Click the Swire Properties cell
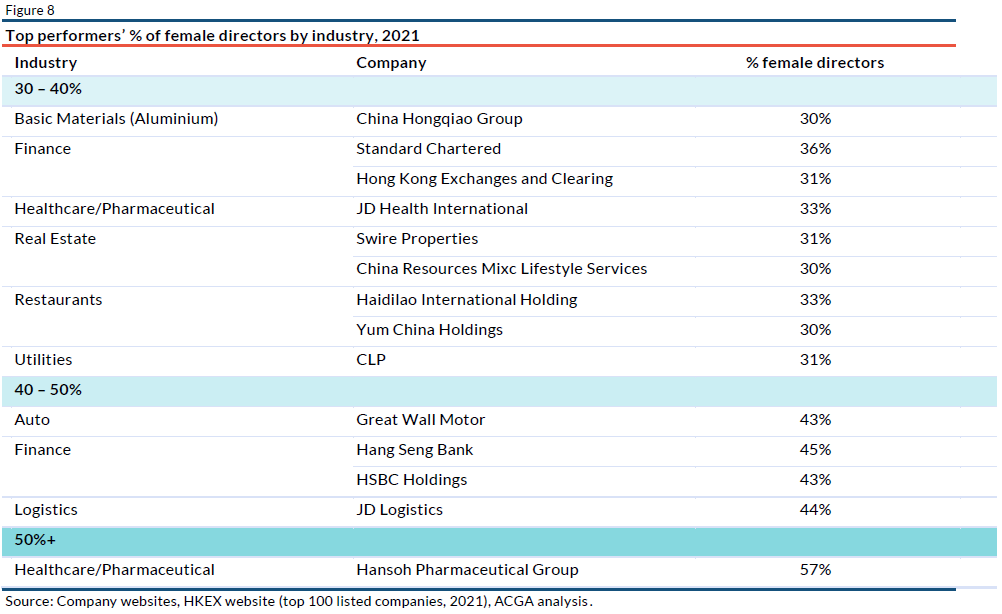1002x614 pixels. coord(417,239)
